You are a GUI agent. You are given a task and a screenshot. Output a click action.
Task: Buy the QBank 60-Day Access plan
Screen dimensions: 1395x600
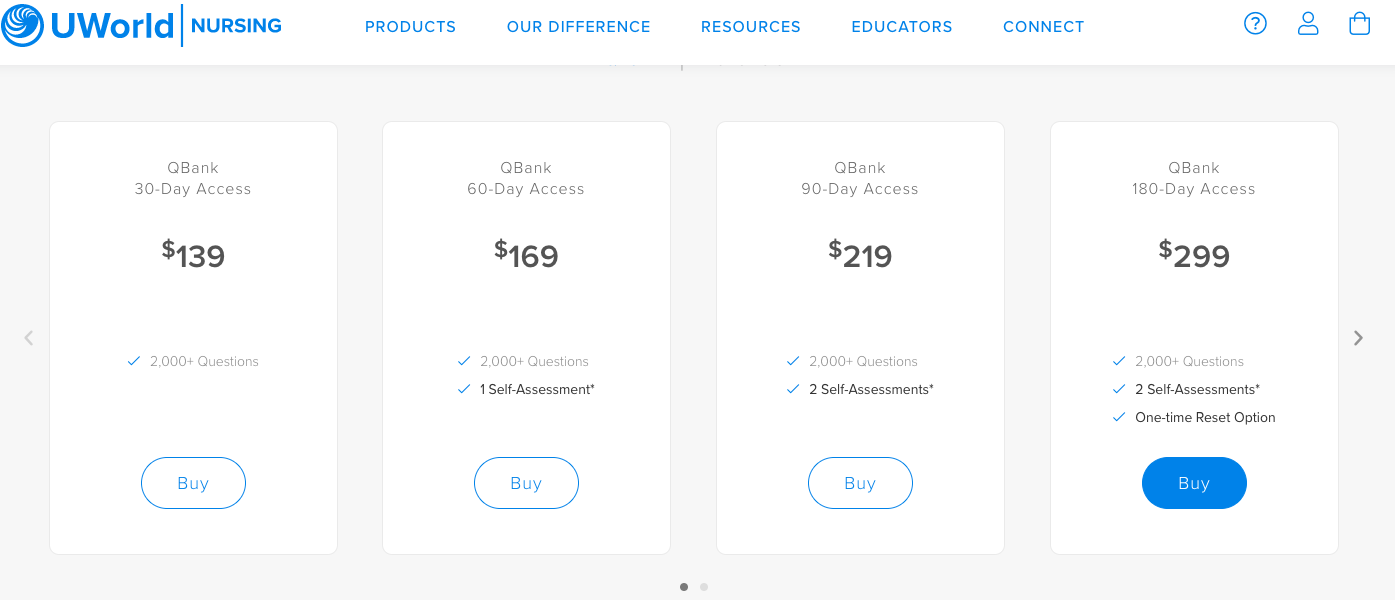point(526,483)
